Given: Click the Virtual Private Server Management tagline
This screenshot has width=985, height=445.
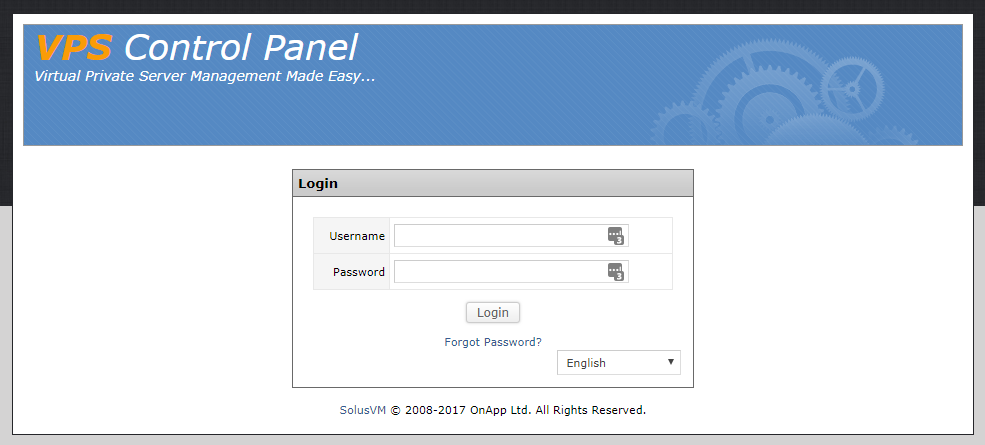Looking at the screenshot, I should (x=205, y=76).
